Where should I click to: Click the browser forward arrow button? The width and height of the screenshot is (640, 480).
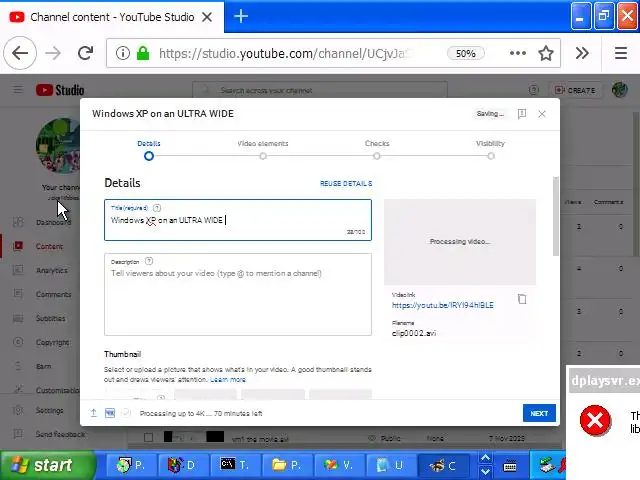pos(53,53)
